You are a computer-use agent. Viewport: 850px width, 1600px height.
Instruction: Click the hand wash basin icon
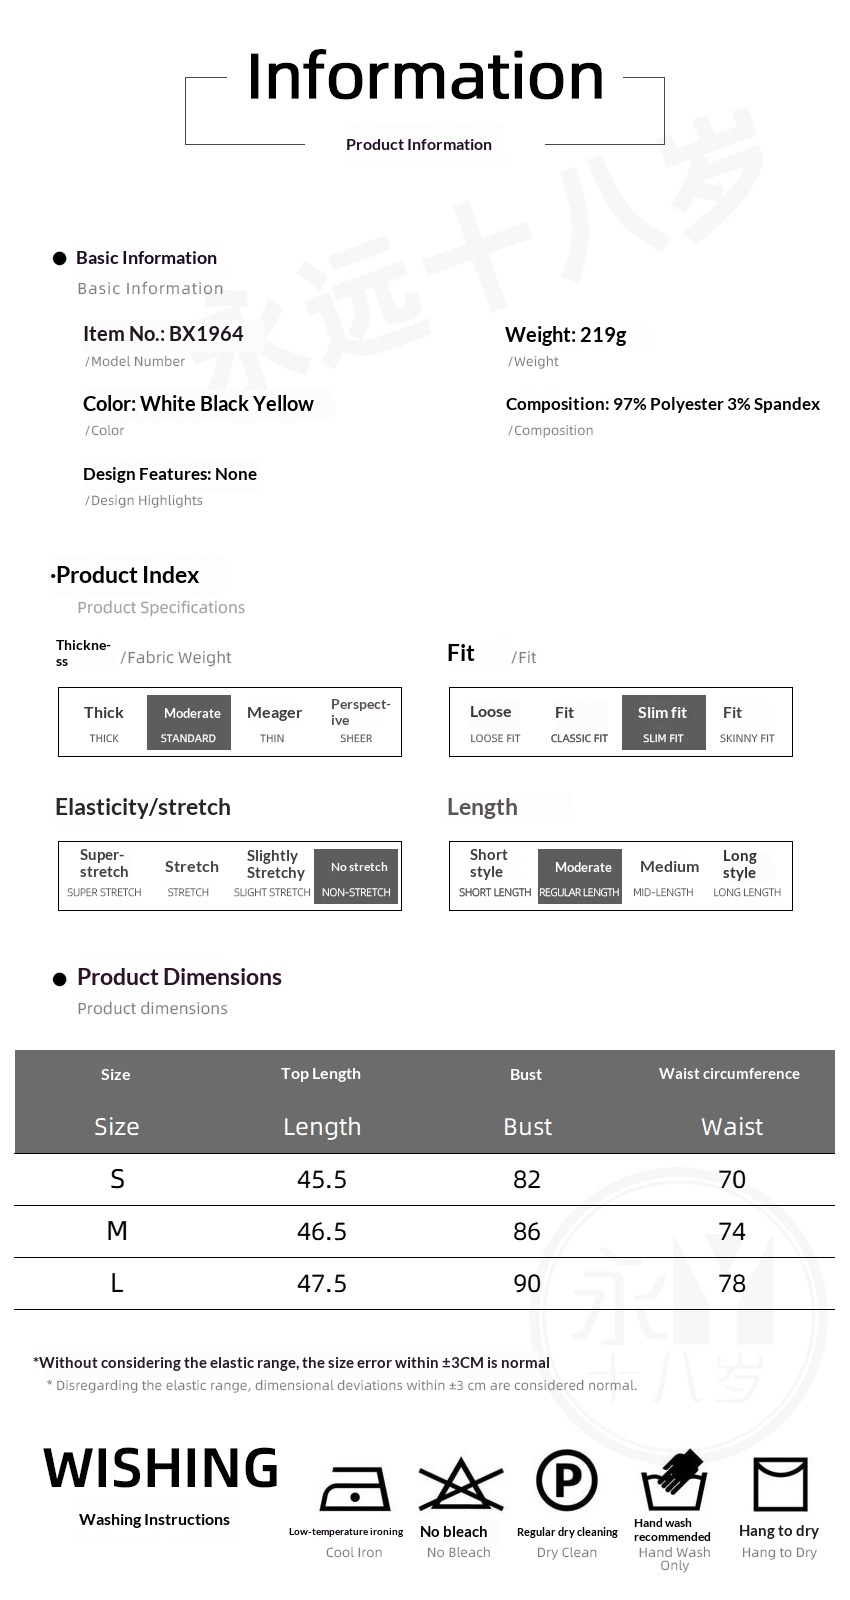pos(674,1482)
